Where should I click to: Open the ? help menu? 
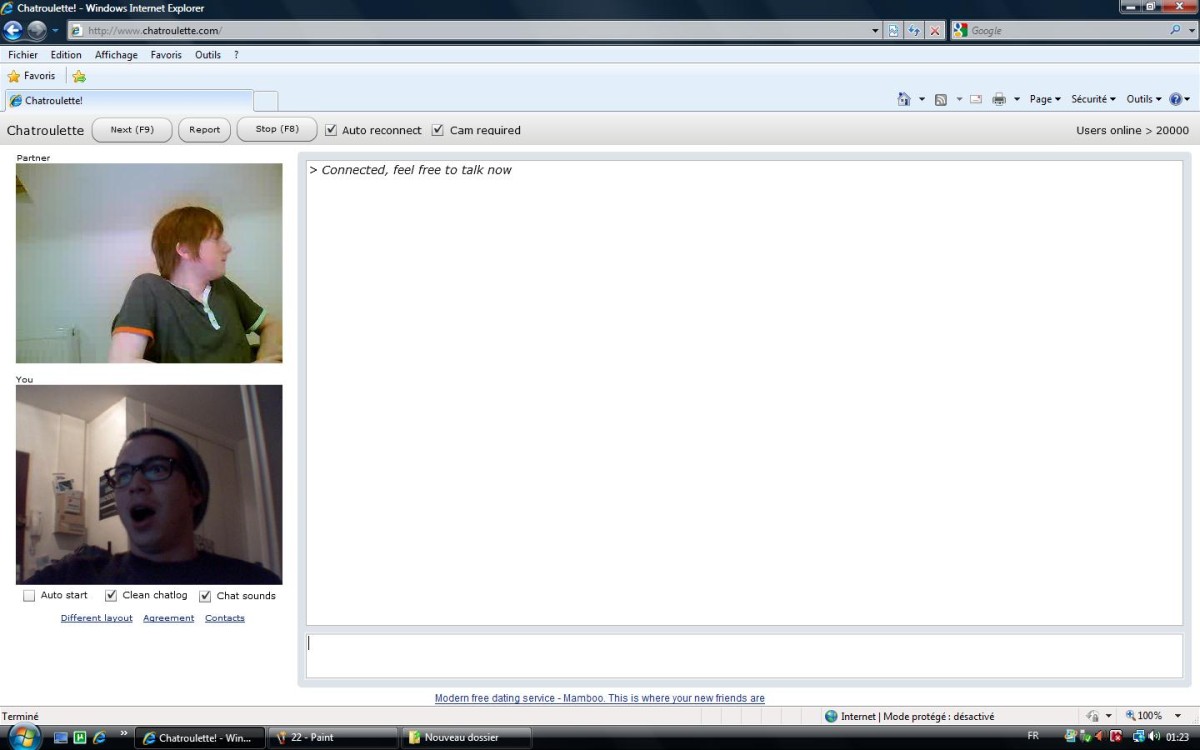click(x=236, y=55)
